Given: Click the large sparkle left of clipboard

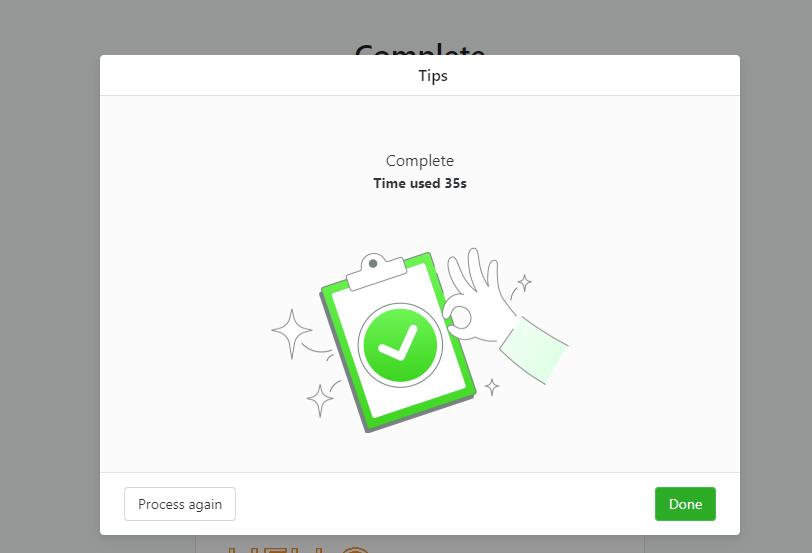Looking at the screenshot, I should pos(292,333).
